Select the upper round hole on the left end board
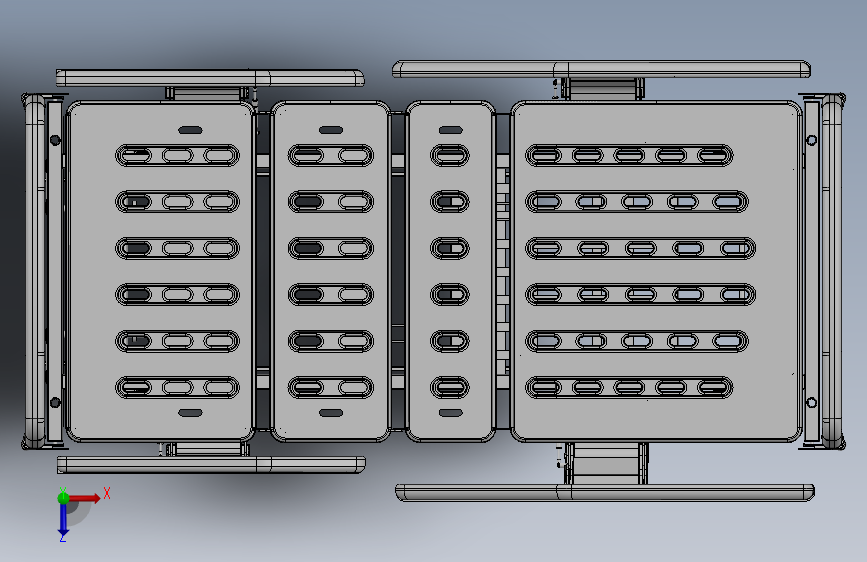867x562 pixels. [55, 140]
